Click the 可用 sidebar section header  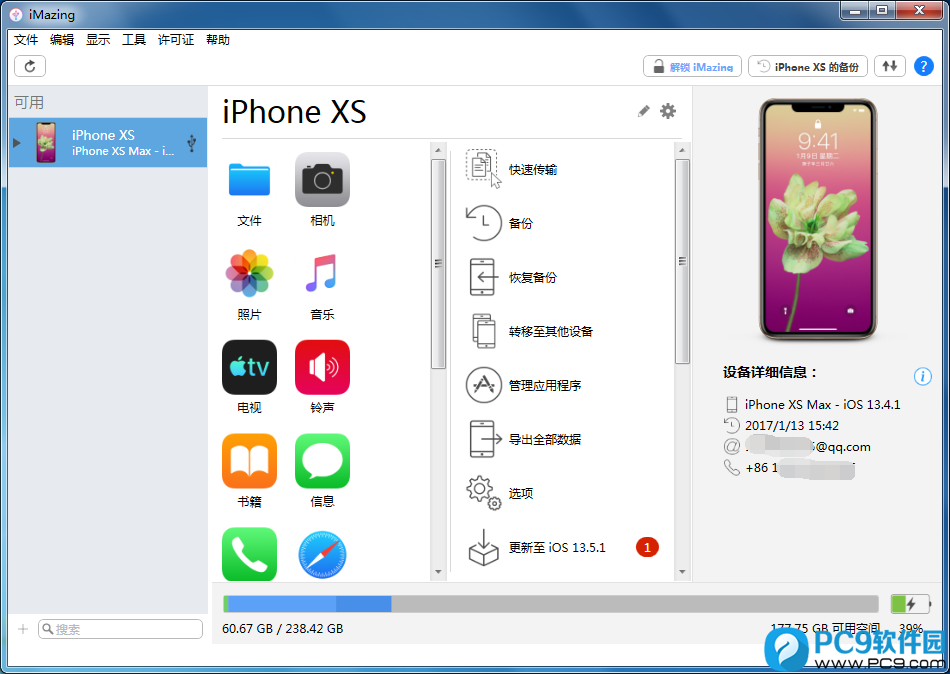(x=29, y=102)
